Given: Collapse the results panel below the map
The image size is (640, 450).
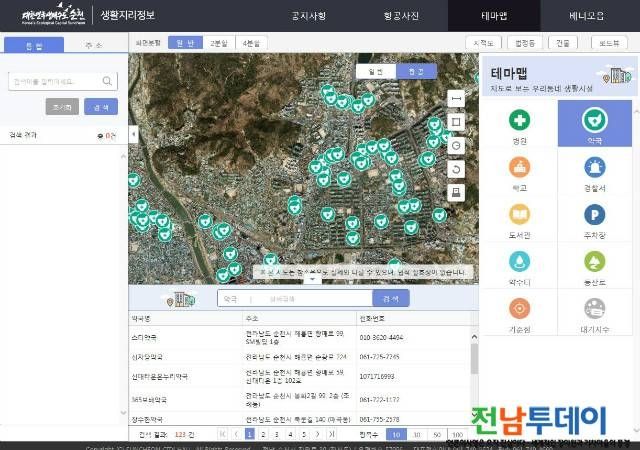Looking at the screenshot, I should pyautogui.click(x=312, y=281).
